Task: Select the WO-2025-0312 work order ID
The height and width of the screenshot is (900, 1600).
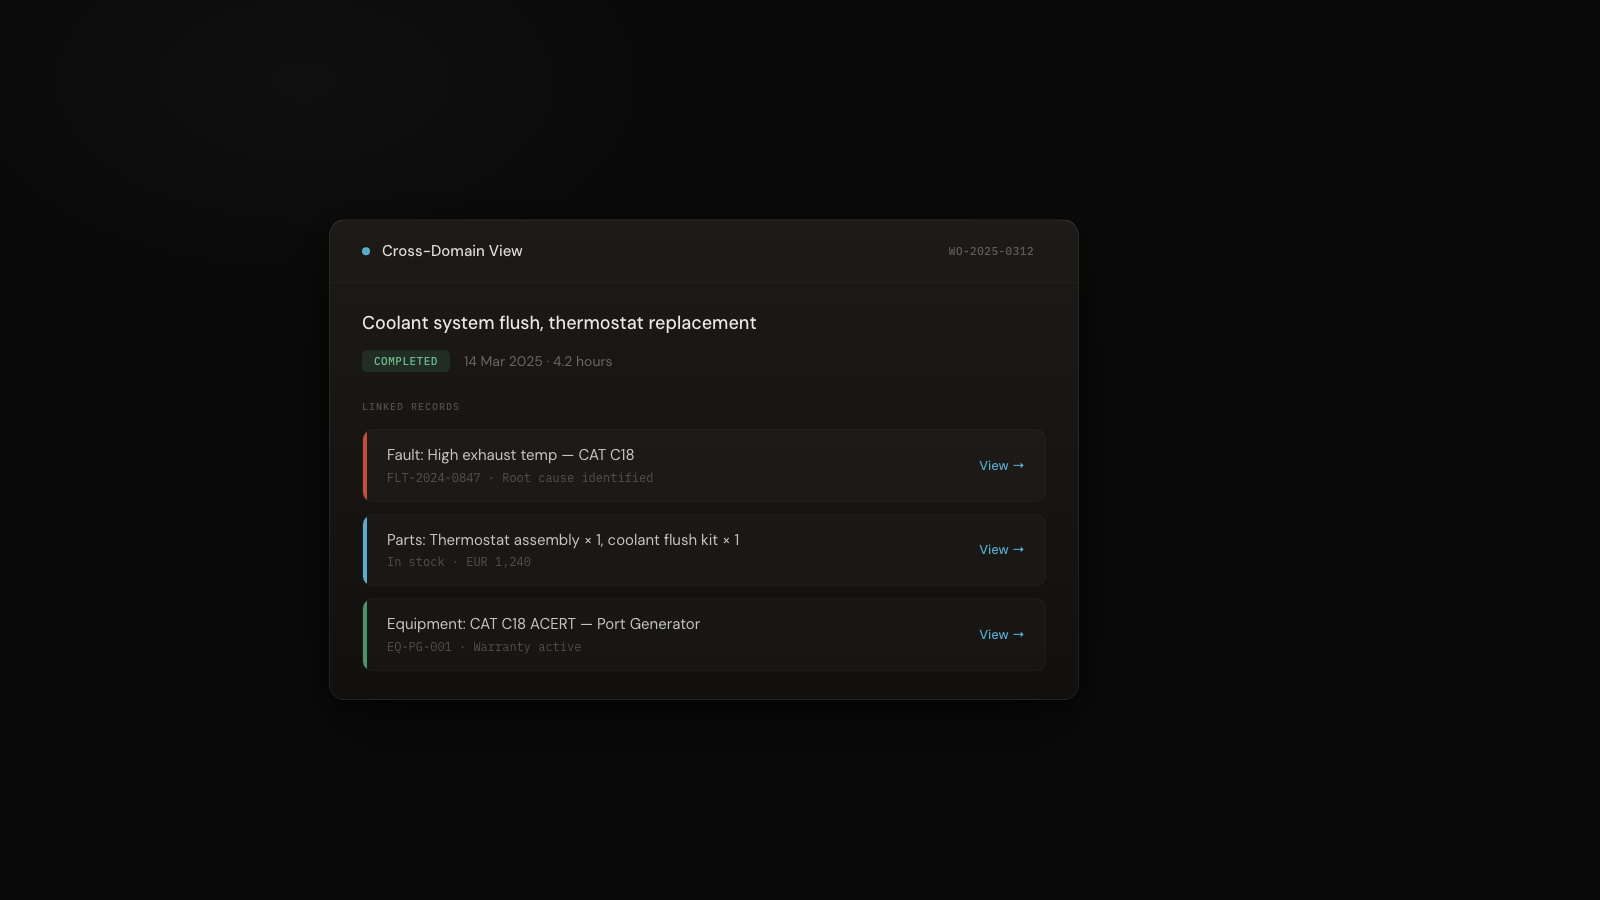Action: click(x=990, y=252)
